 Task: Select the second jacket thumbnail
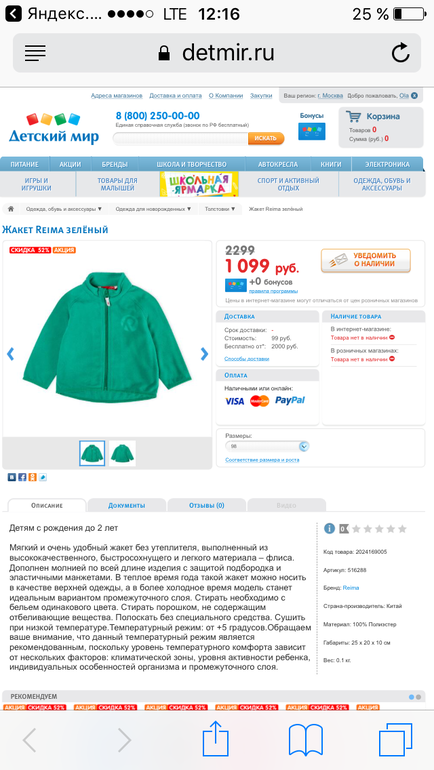click(122, 453)
